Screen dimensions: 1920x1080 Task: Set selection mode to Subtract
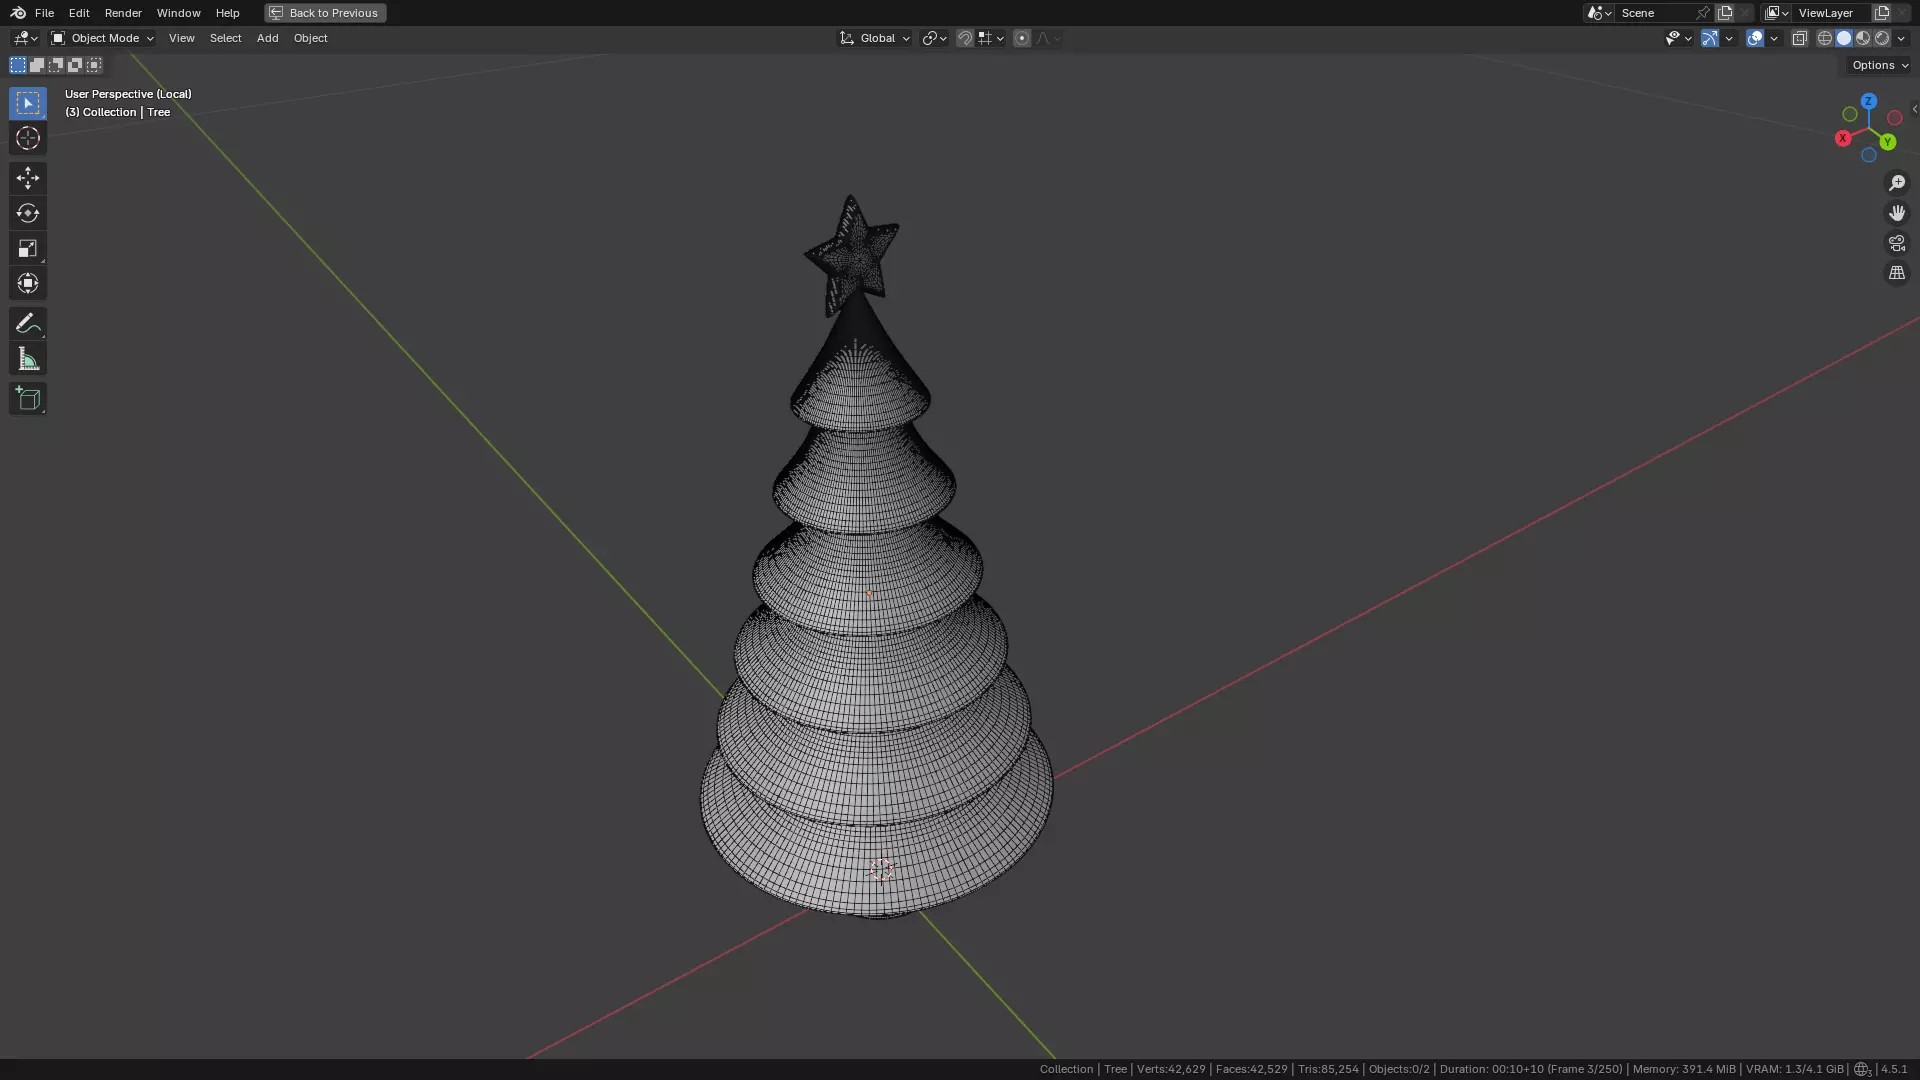56,65
